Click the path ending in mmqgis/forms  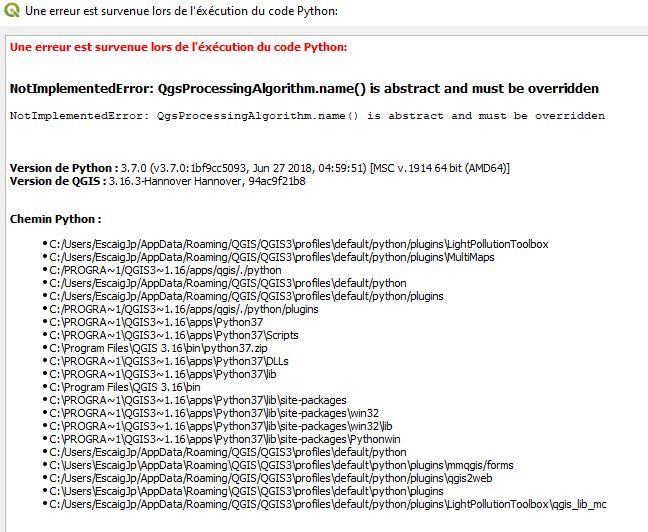pyautogui.click(x=281, y=465)
